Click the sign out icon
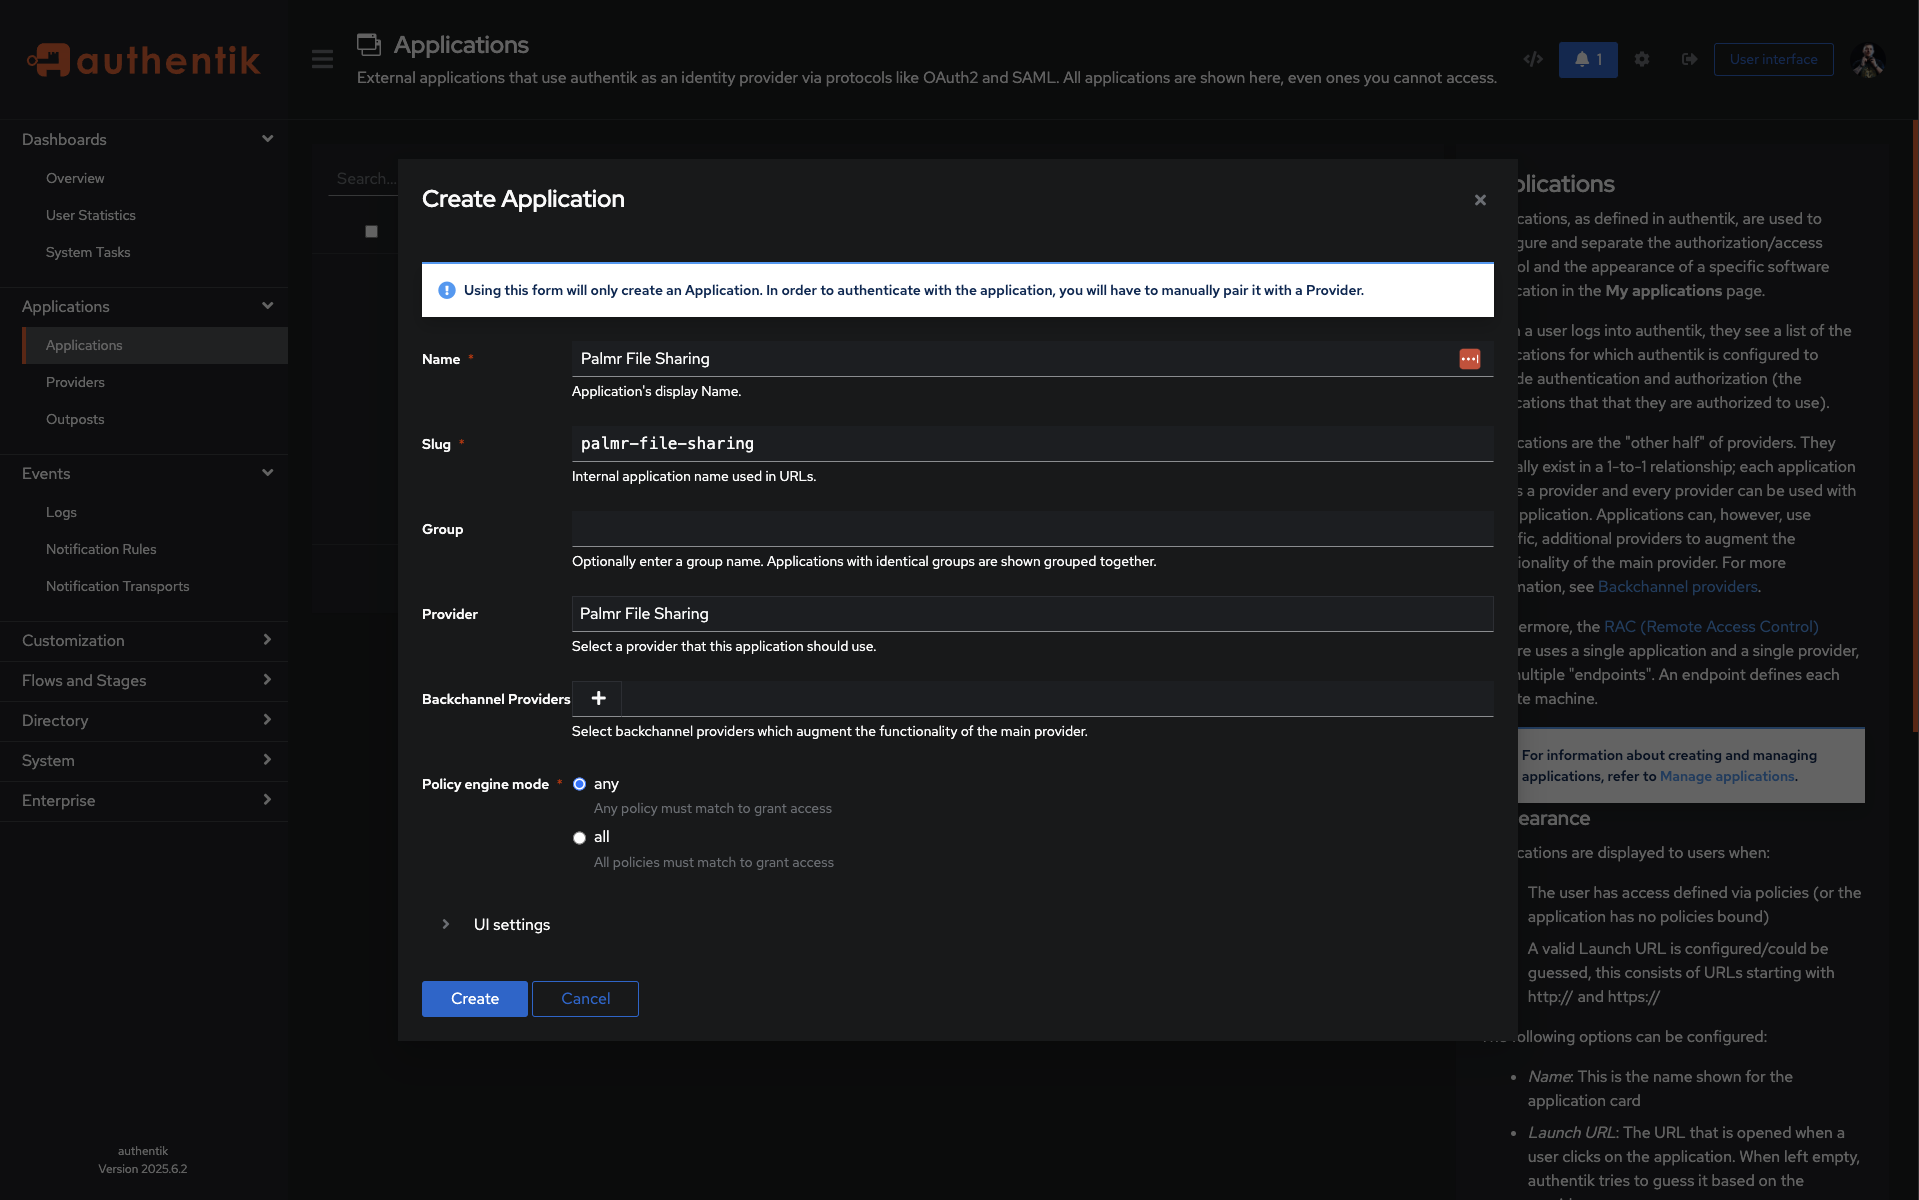Image resolution: width=1919 pixels, height=1200 pixels. 1689,60
